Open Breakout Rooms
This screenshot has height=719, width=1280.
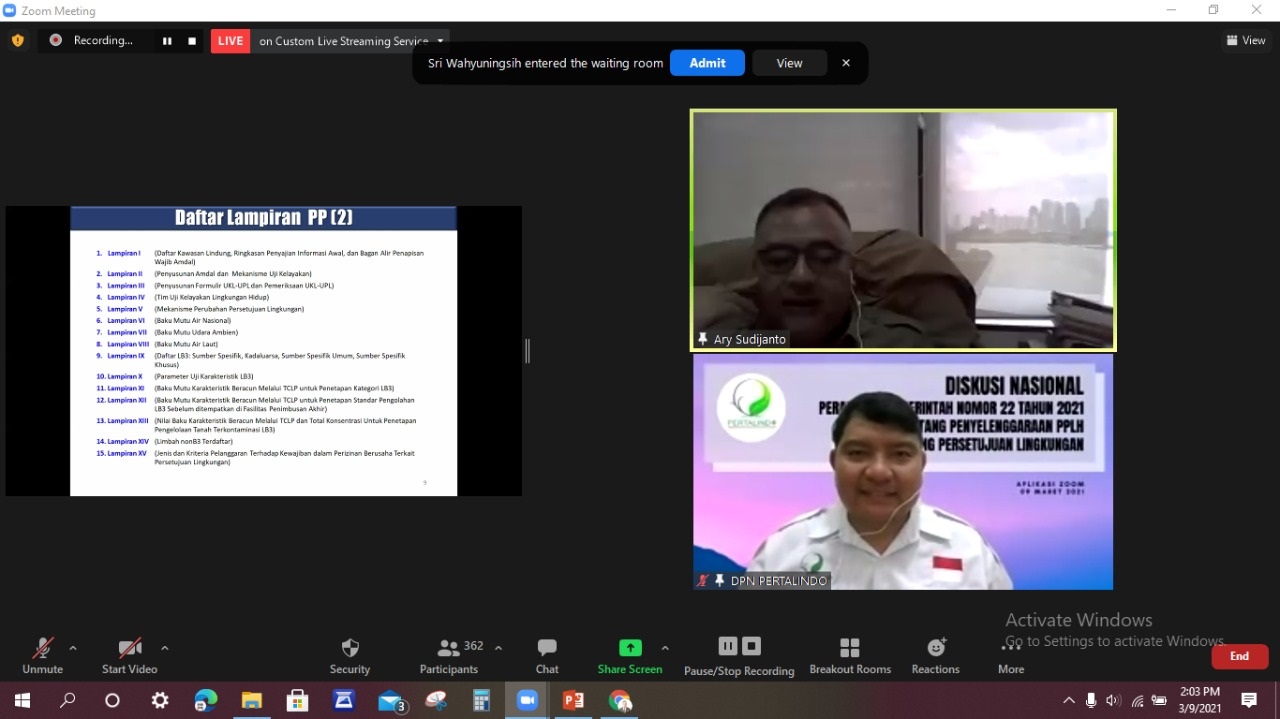850,648
